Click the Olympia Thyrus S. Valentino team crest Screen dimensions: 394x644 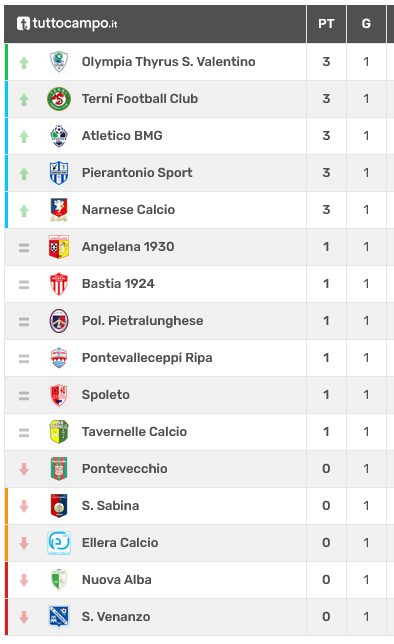pos(59,62)
